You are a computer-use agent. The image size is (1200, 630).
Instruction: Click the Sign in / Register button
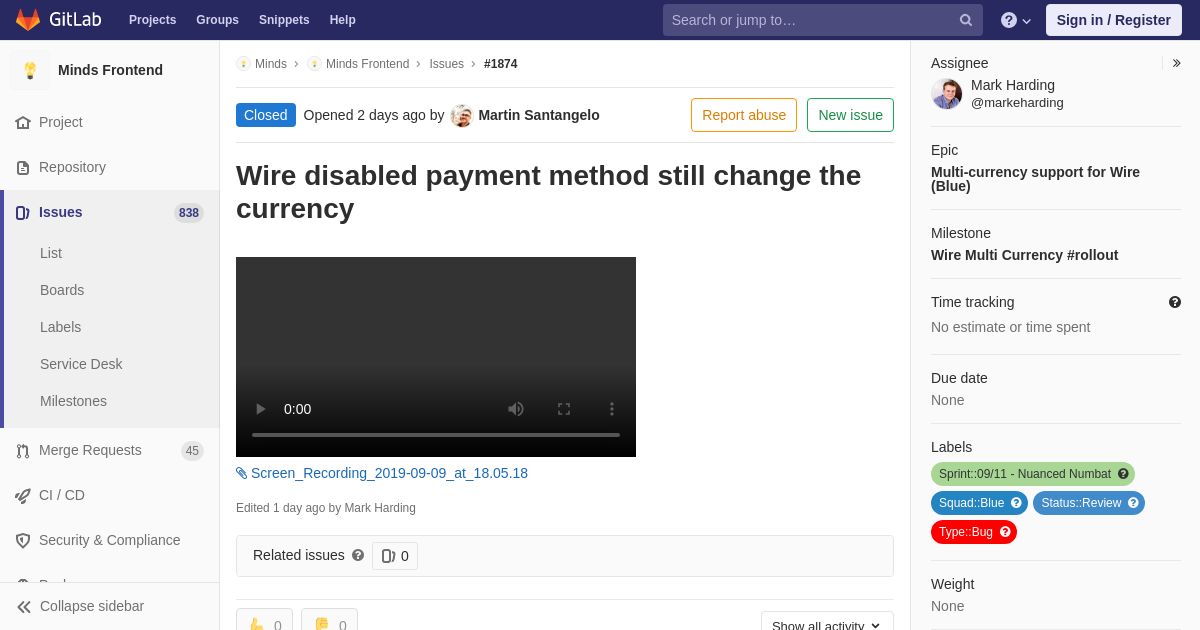[1113, 20]
